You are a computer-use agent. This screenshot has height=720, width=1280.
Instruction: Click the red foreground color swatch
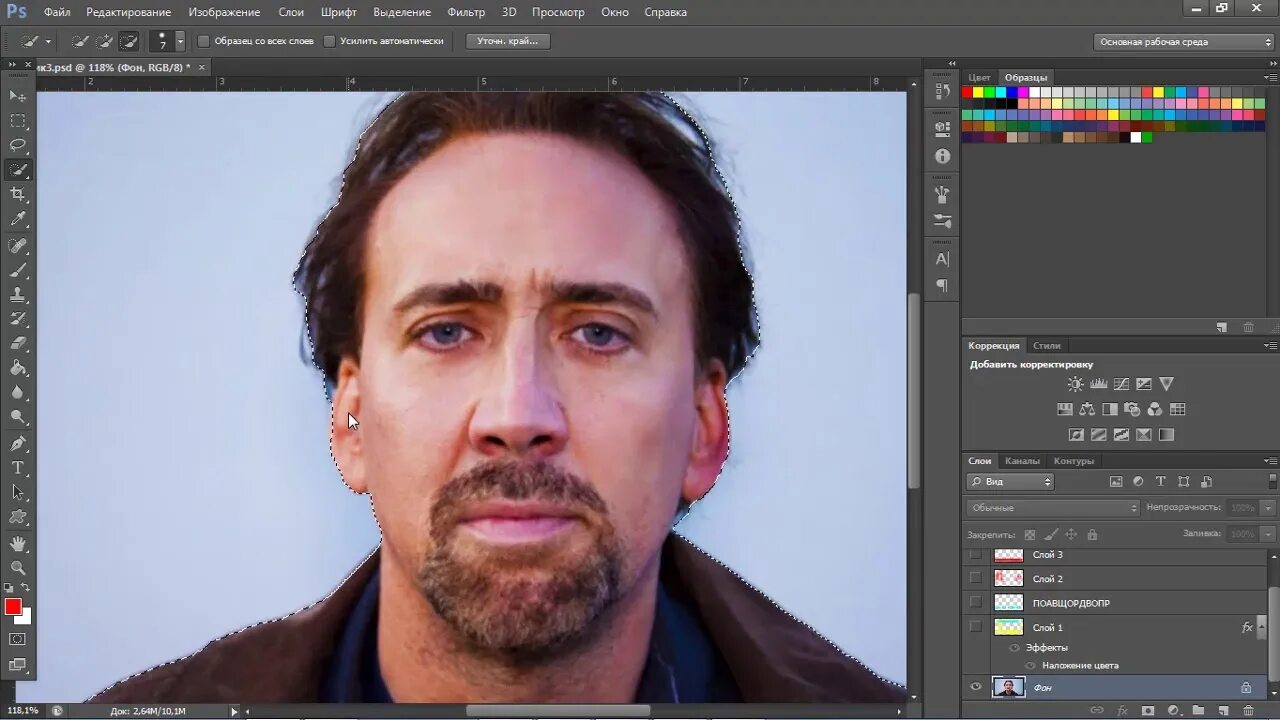(x=13, y=607)
